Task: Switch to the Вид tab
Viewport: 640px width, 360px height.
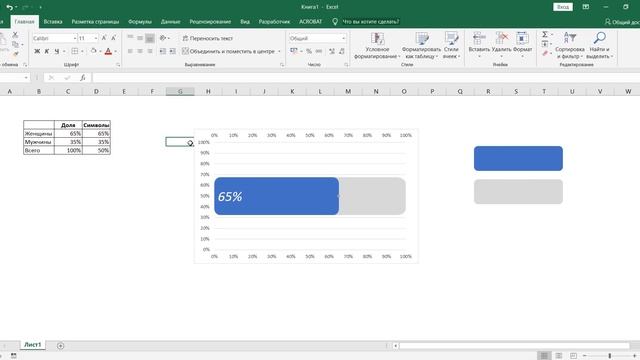Action: 244,22
